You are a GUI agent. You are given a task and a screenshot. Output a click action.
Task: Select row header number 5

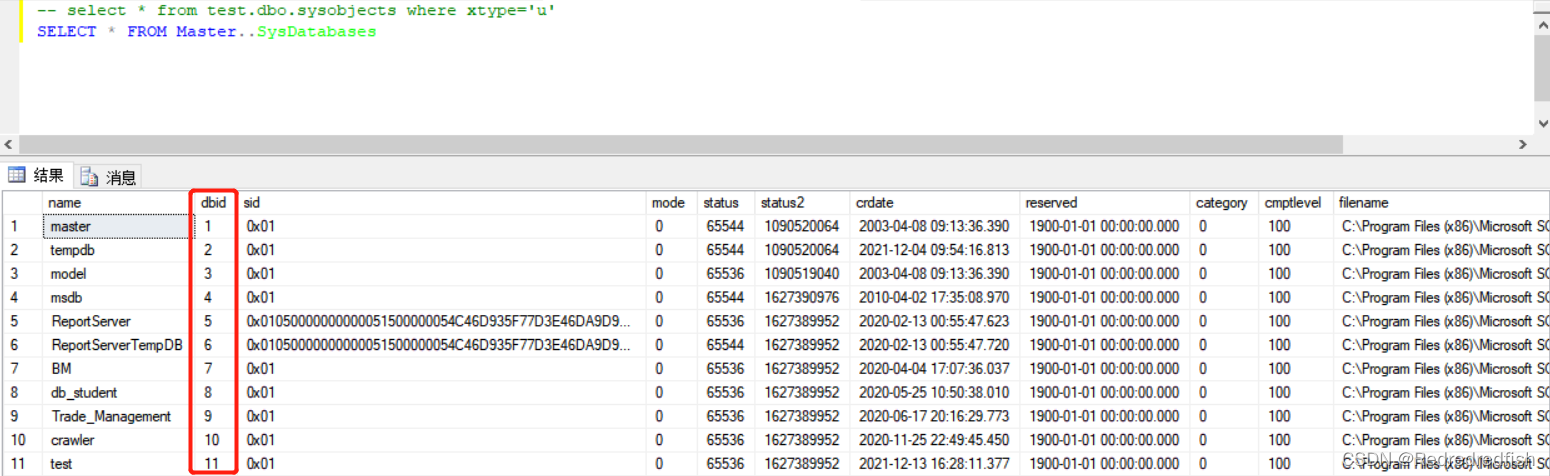click(22, 321)
